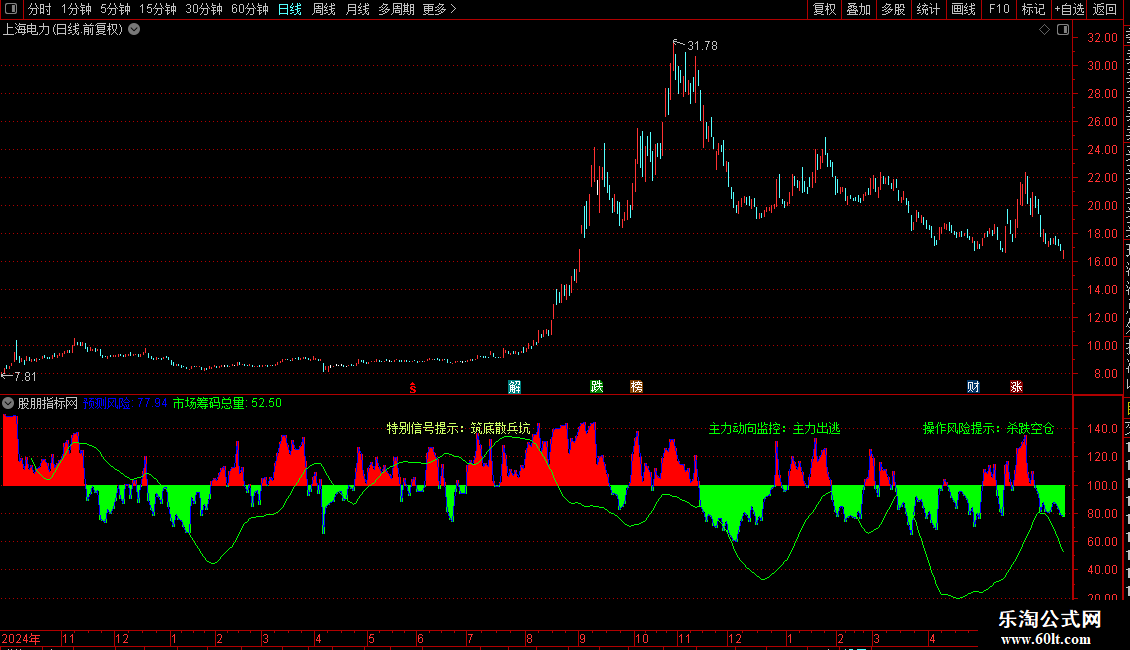The height and width of the screenshot is (650, 1130).
Task: Click the 上海电力(日线.前复权) title
Action: point(63,30)
